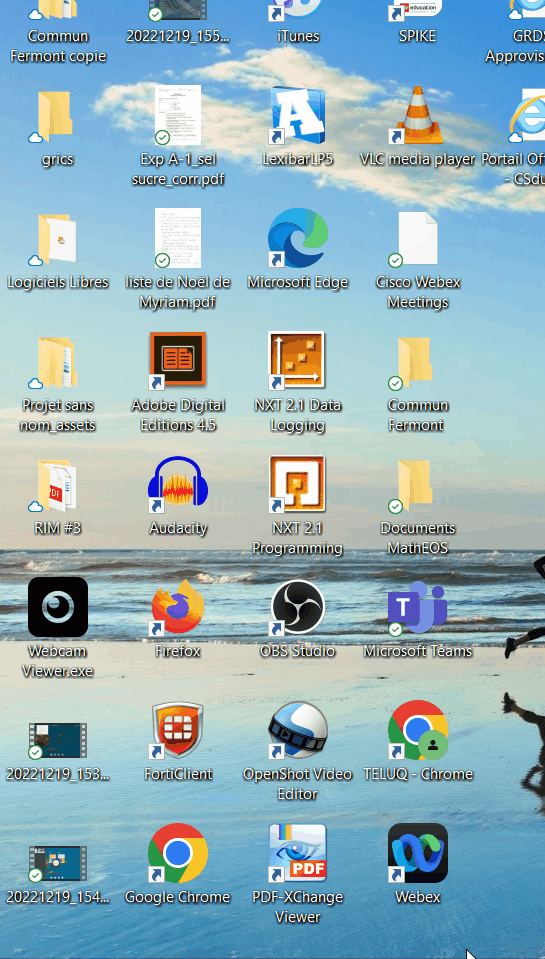The height and width of the screenshot is (959, 545).
Task: Select the 20221219_154... video file
Action: [x=58, y=864]
